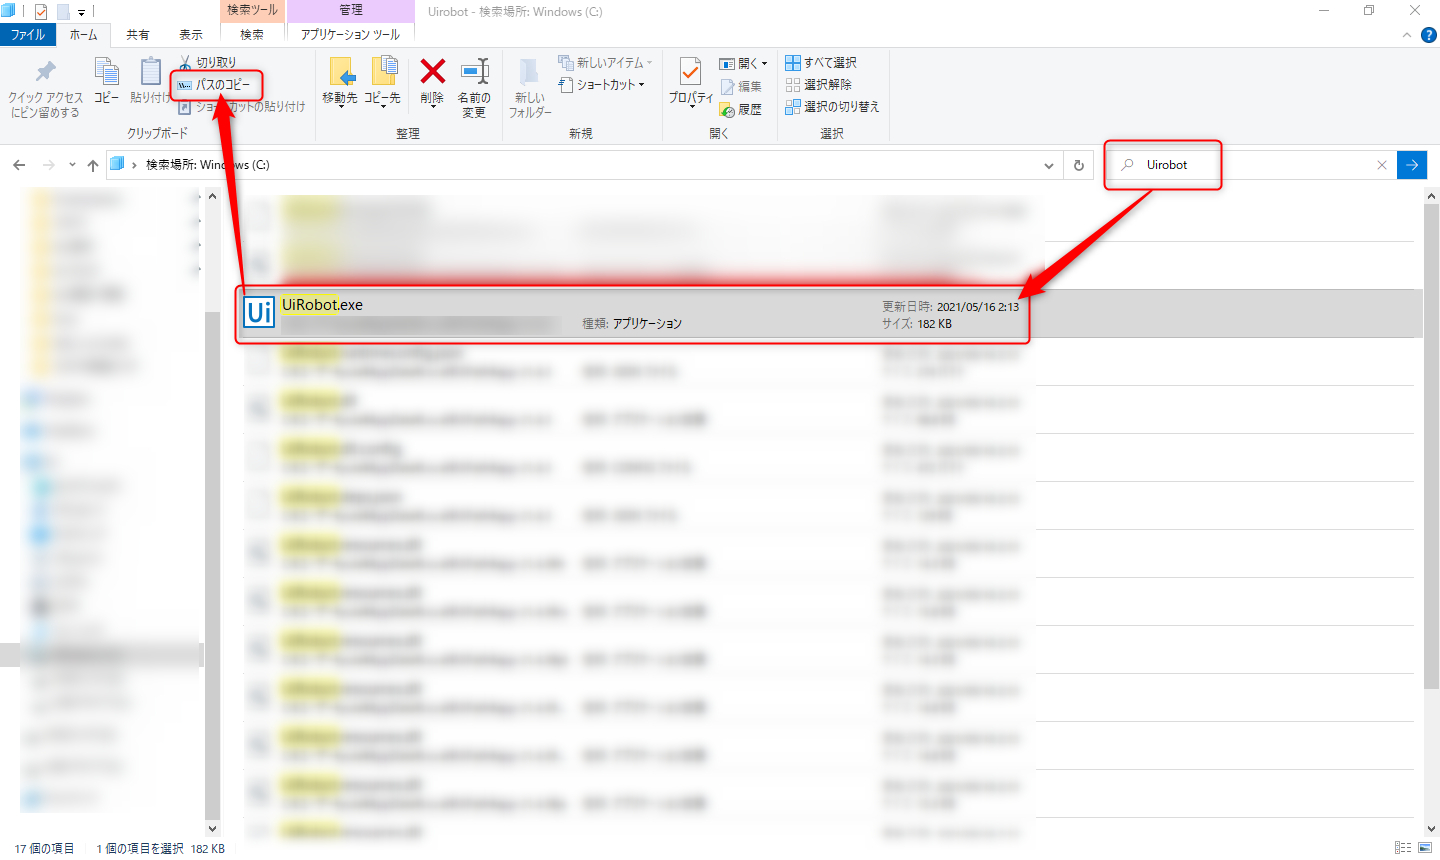Open the ファイル tab
The width and height of the screenshot is (1440, 860).
(28, 34)
